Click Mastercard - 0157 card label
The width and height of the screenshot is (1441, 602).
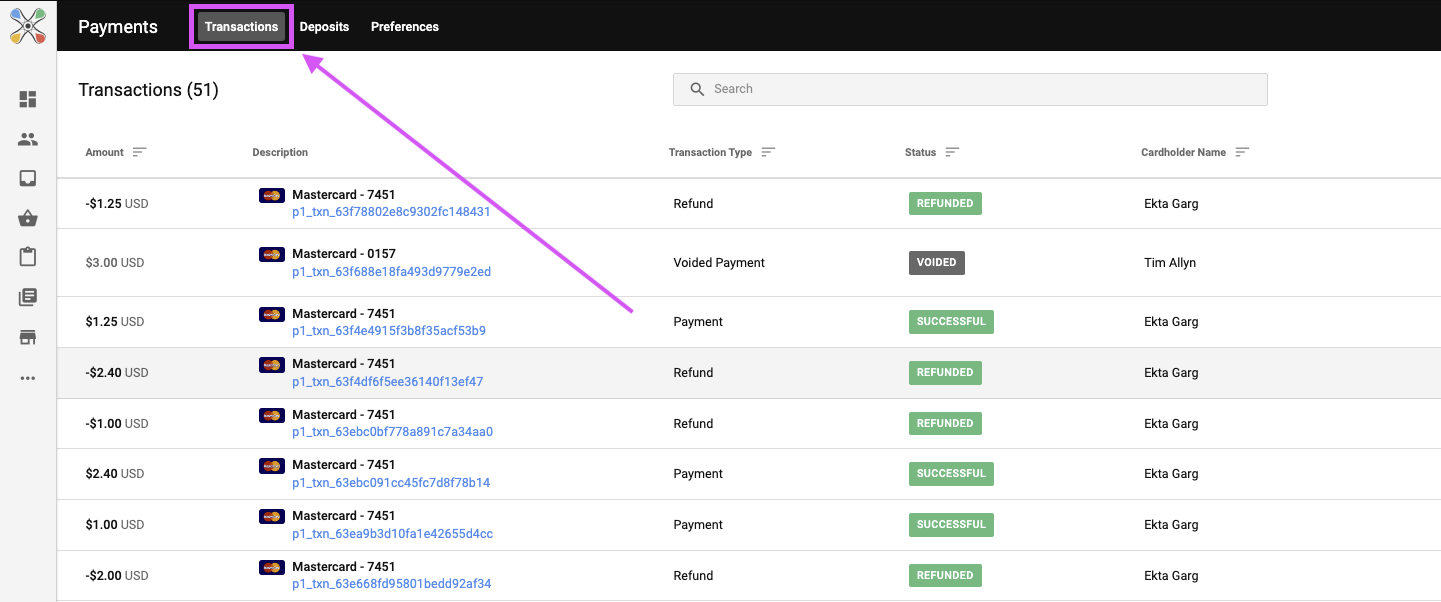point(344,254)
